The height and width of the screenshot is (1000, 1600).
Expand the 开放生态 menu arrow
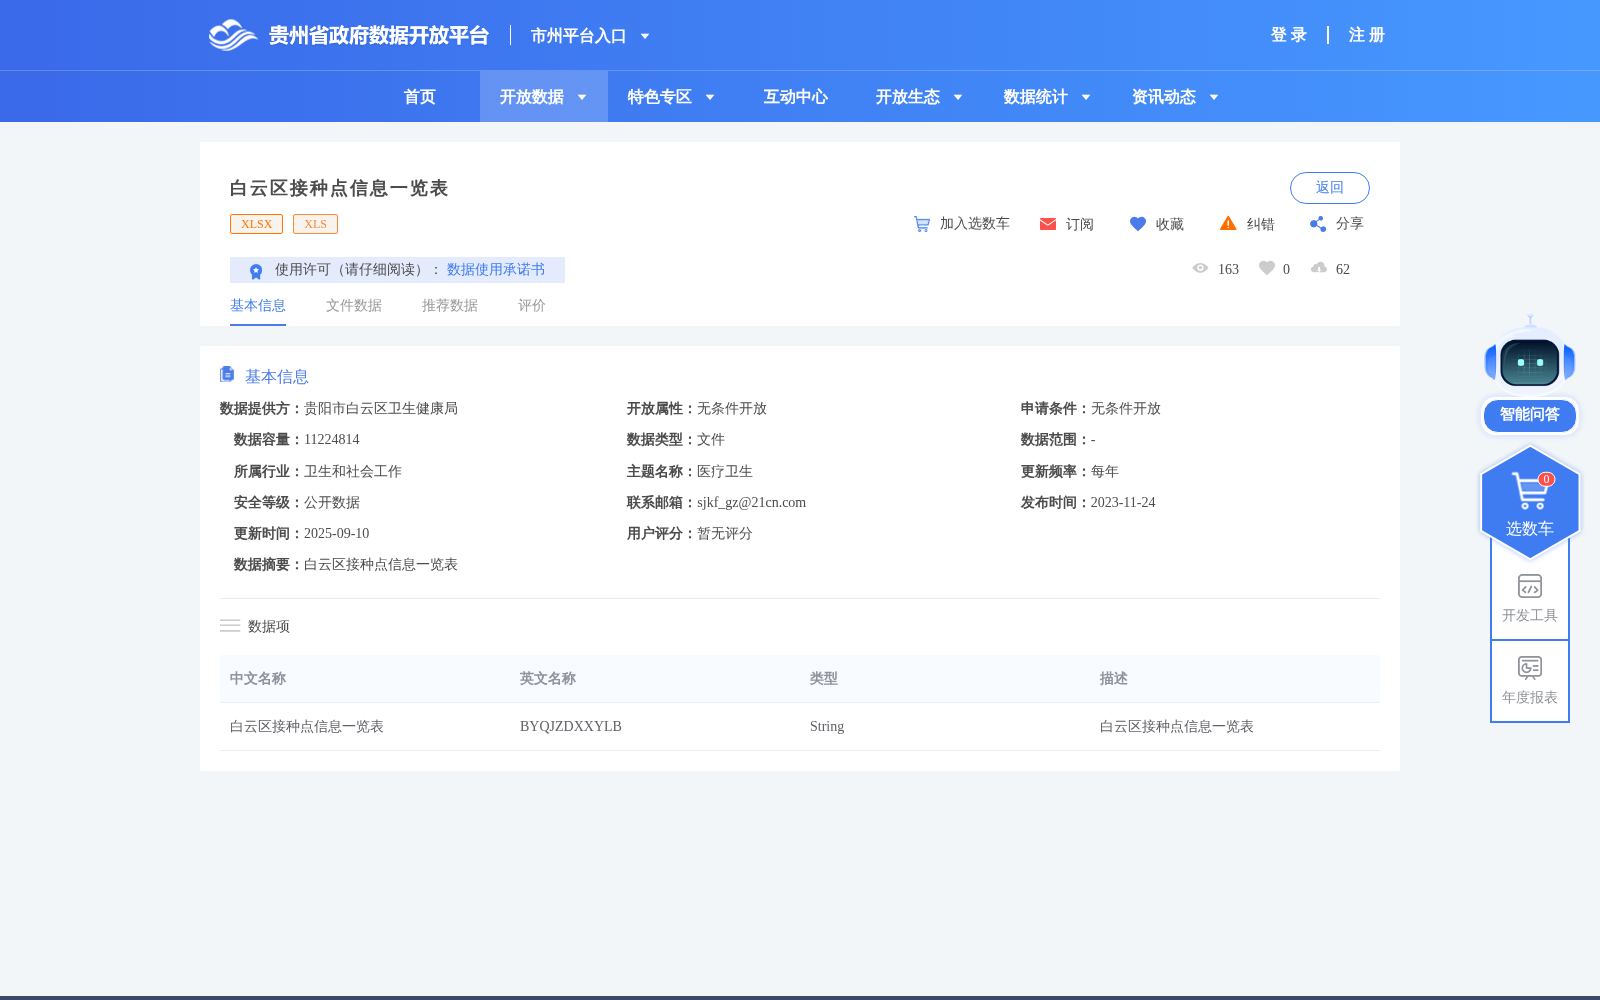point(958,97)
